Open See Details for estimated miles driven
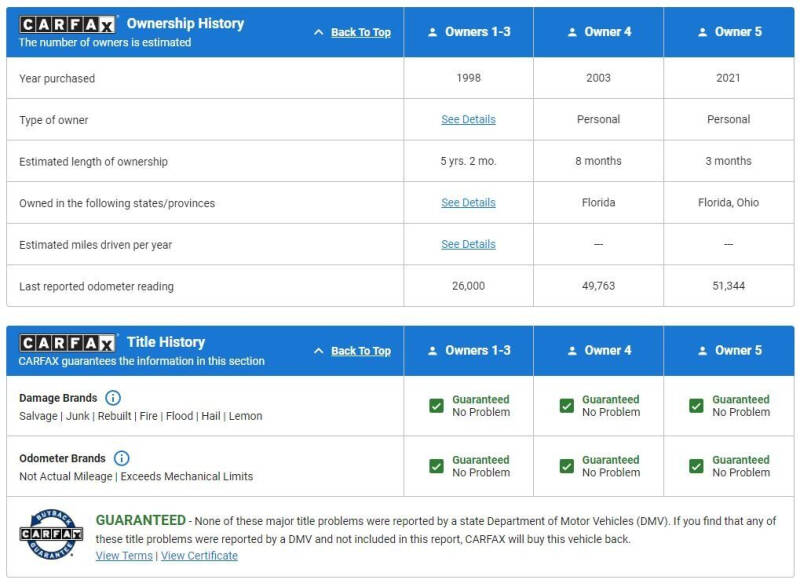The height and width of the screenshot is (587, 800). pos(468,244)
